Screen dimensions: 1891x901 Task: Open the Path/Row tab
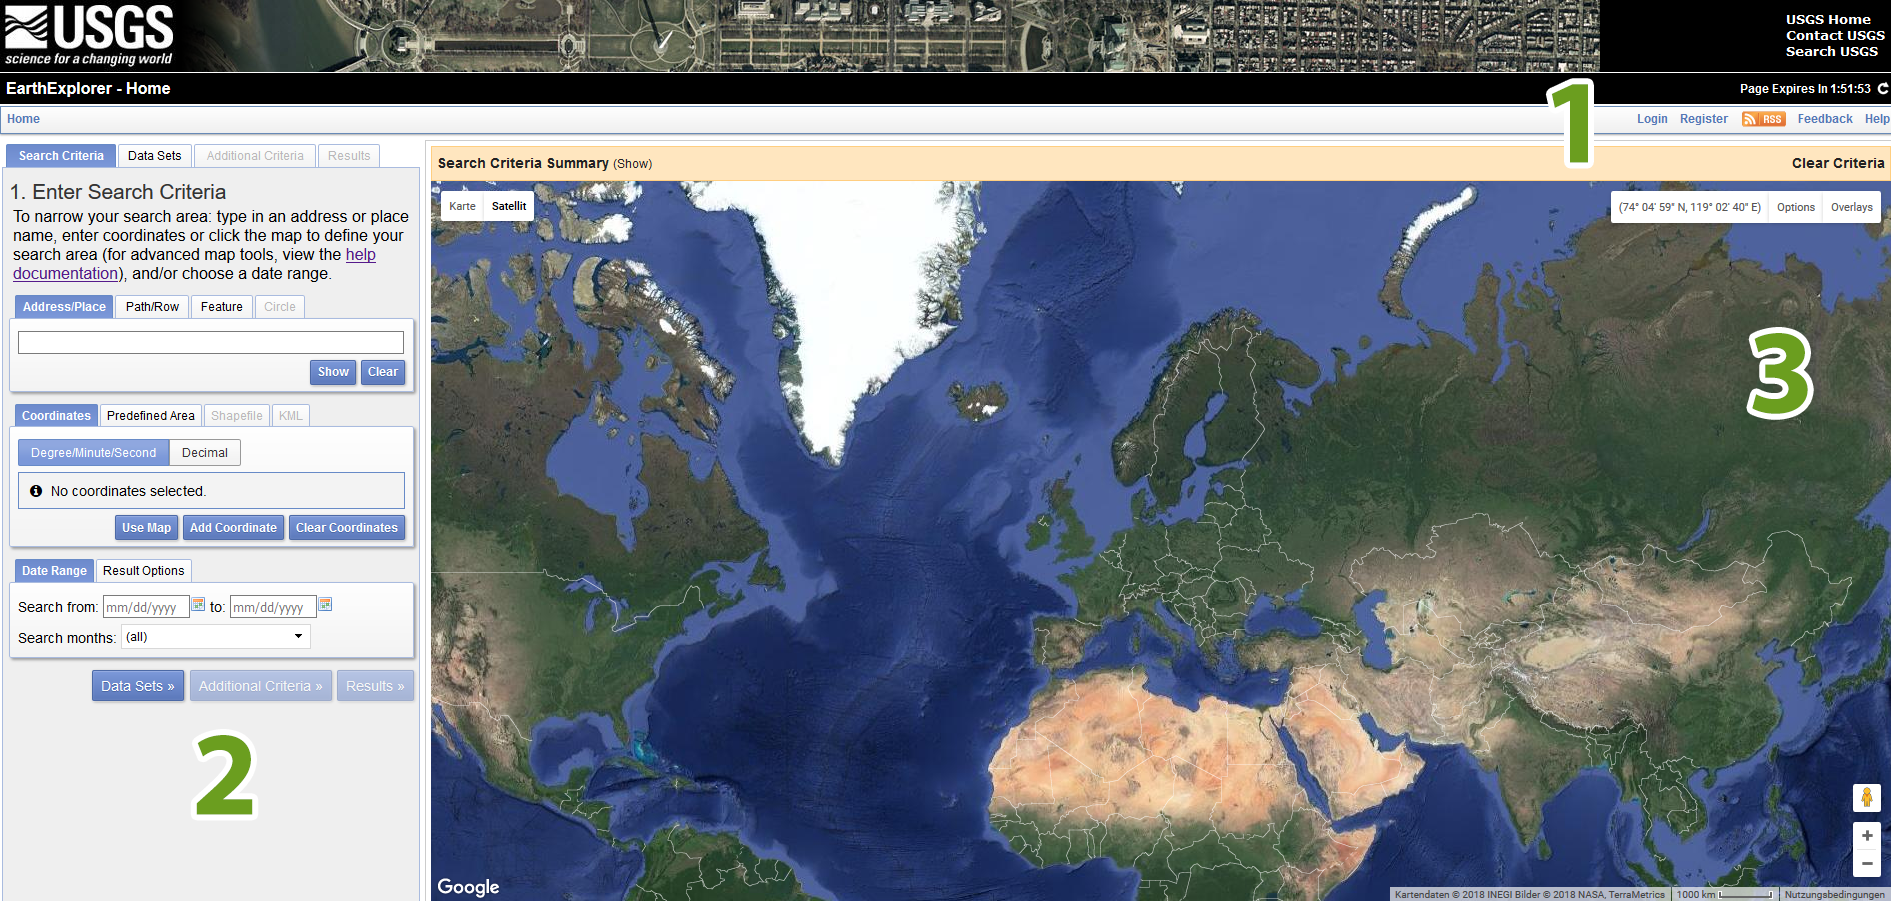pos(152,307)
